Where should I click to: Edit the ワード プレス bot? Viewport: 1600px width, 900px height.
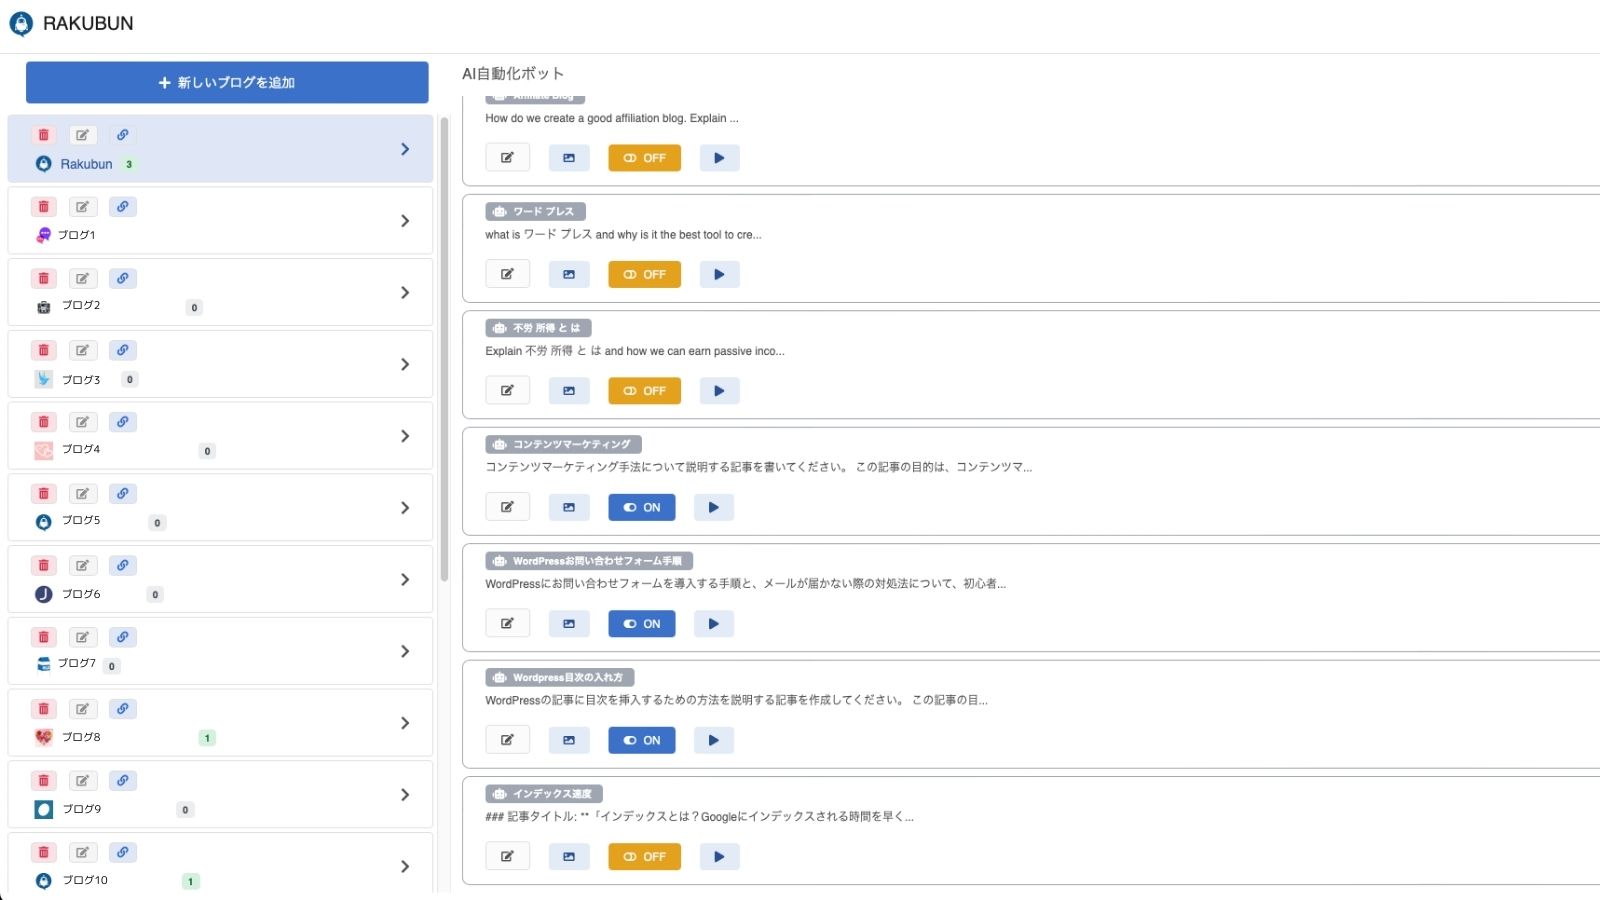[507, 274]
